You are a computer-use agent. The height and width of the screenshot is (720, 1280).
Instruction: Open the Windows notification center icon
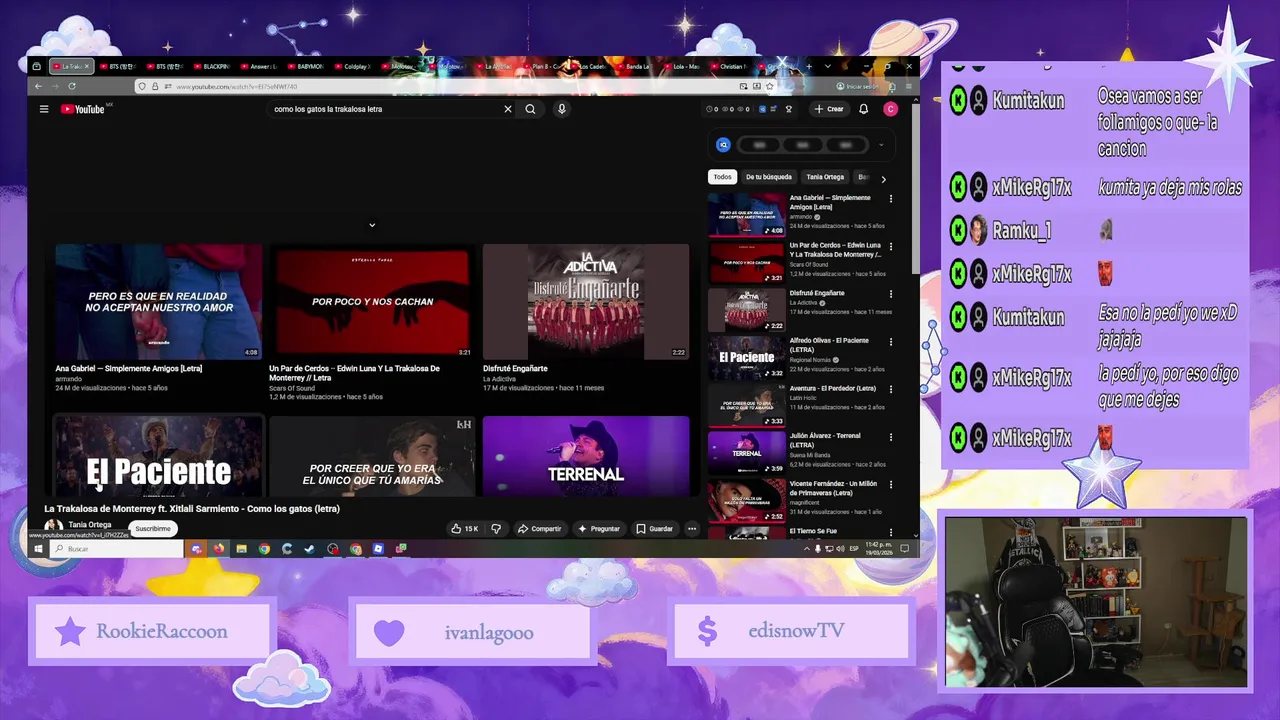904,548
